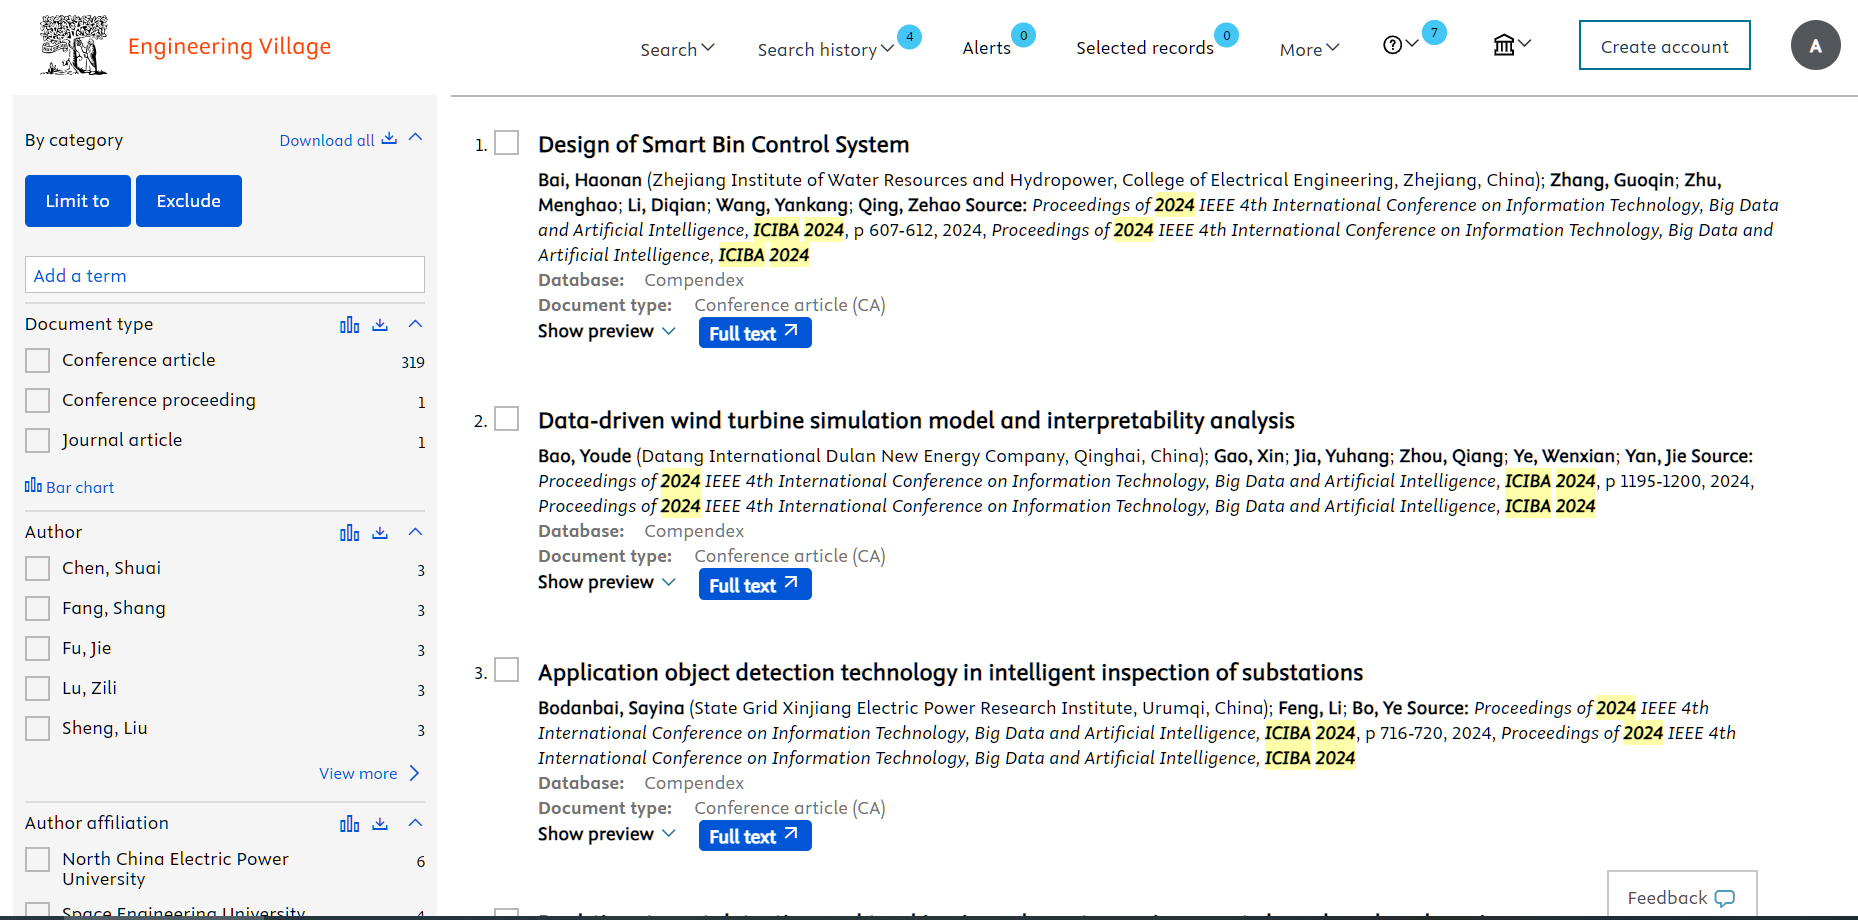Open the Search dropdown menu
Screen dimensions: 1858x920
pos(677,49)
